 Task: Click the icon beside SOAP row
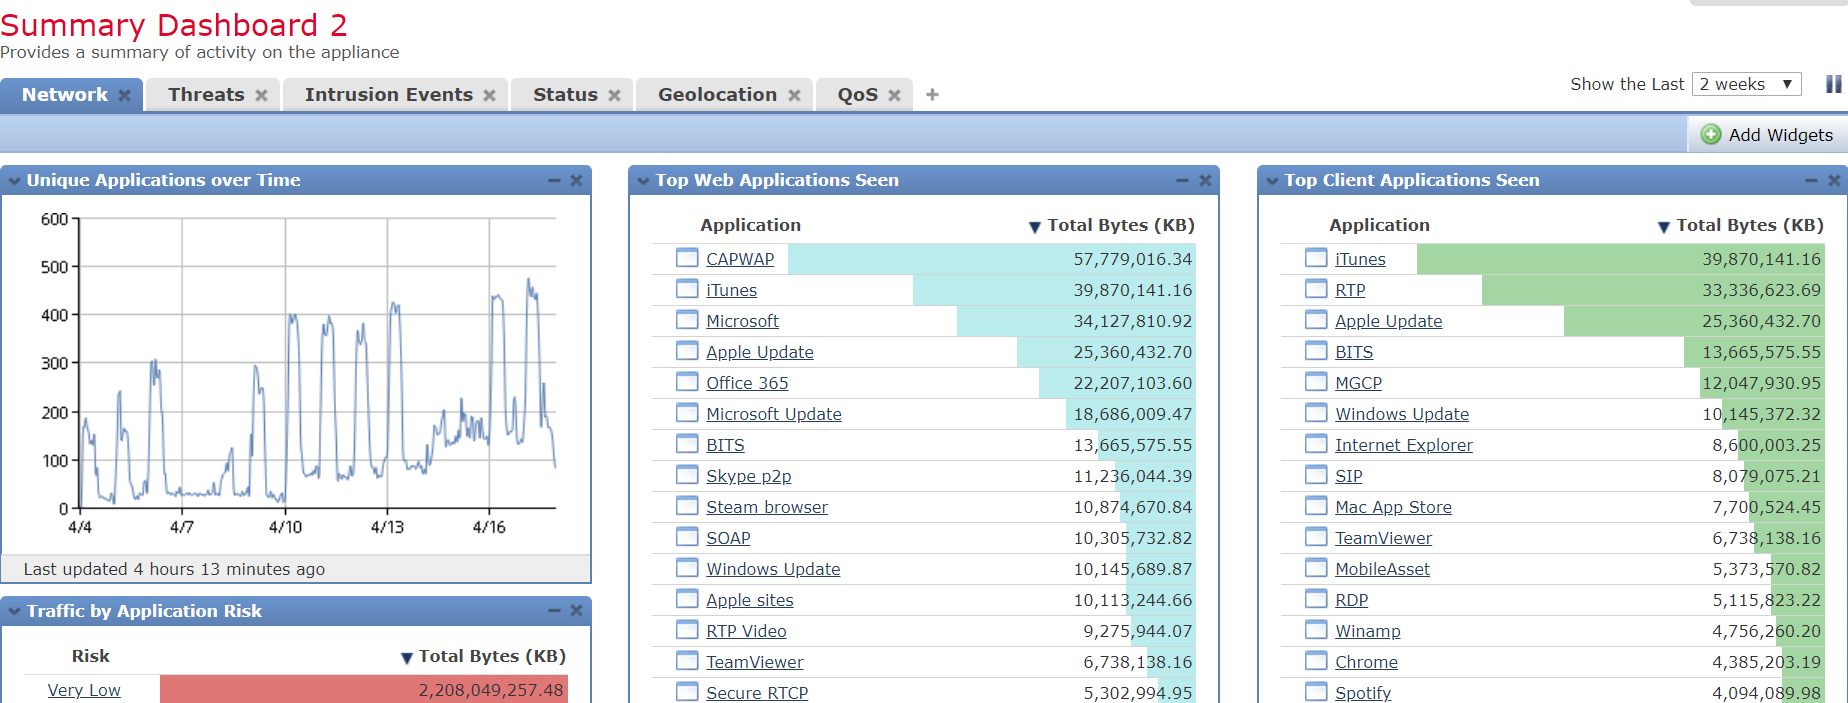[x=687, y=537]
